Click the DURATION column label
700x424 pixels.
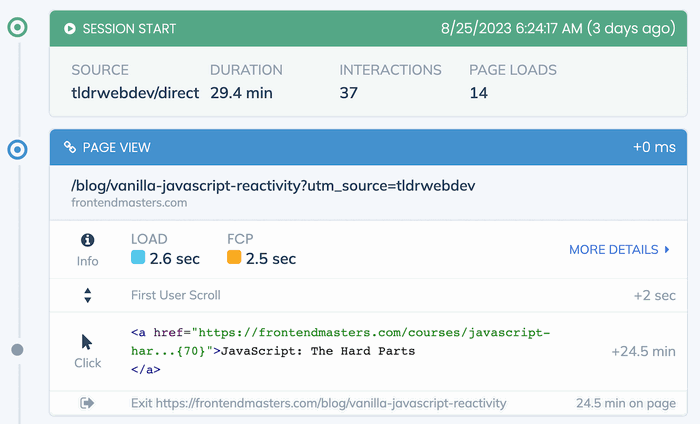[246, 70]
